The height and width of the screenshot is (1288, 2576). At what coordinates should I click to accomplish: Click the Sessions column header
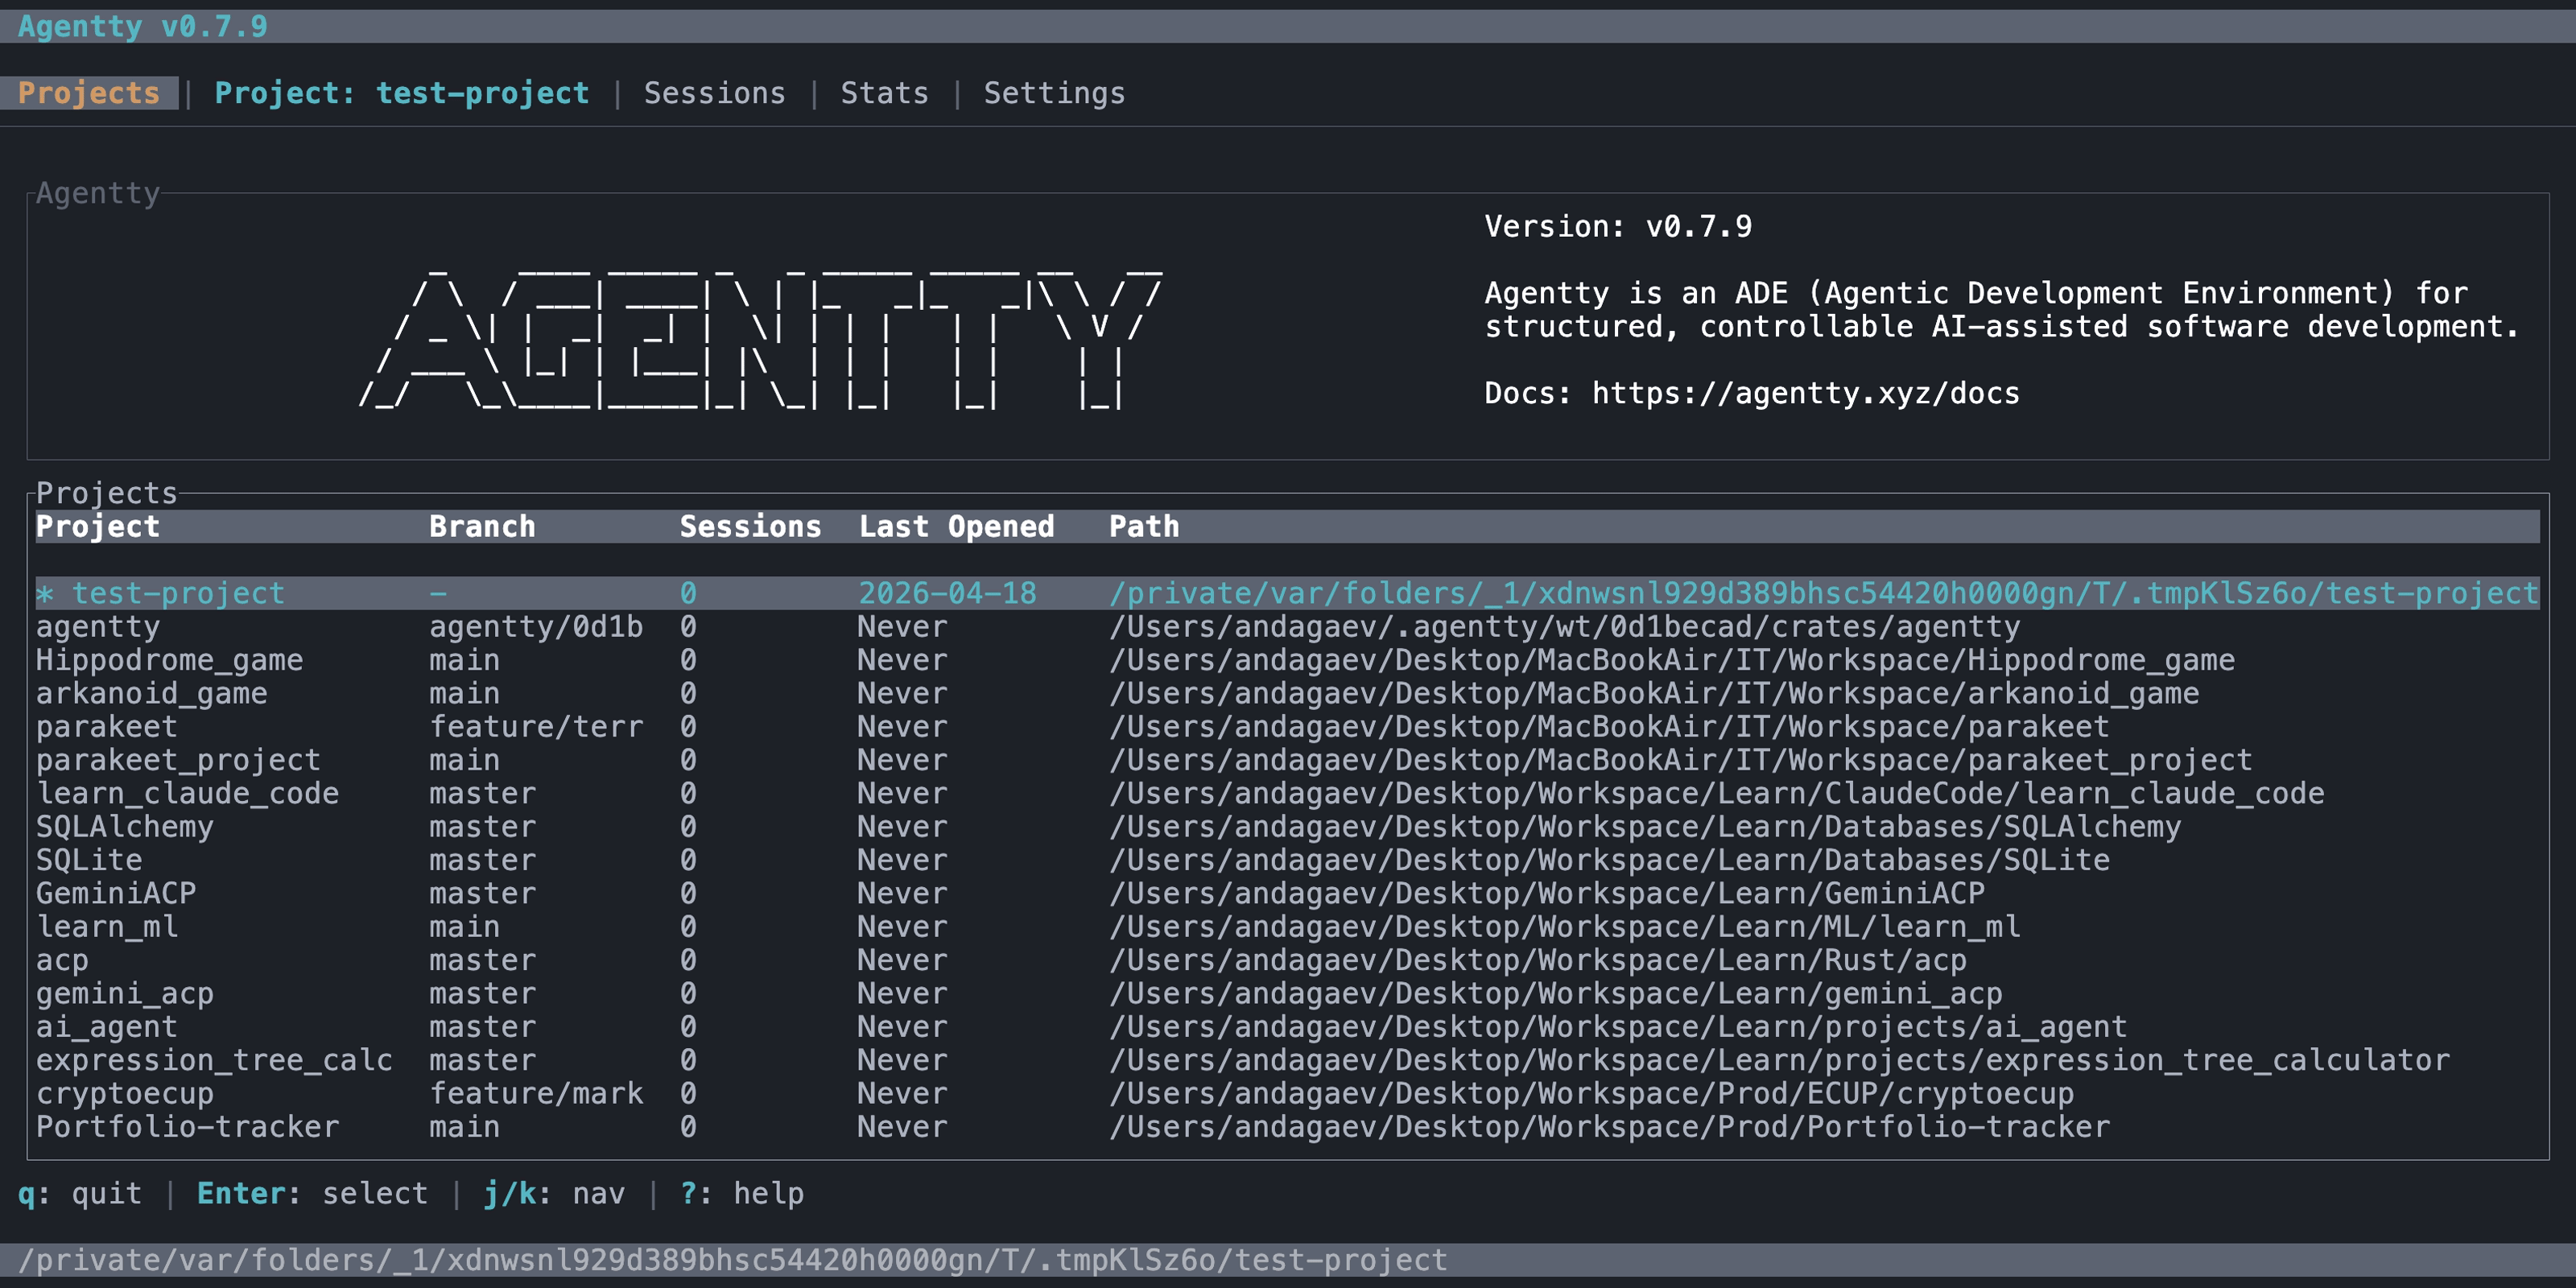(x=749, y=526)
